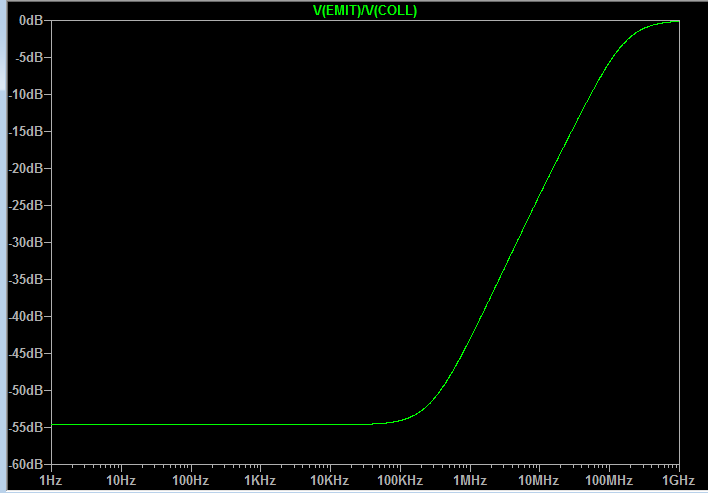Click the V(EMIT)/V(COLL) trace label

click(x=365, y=11)
